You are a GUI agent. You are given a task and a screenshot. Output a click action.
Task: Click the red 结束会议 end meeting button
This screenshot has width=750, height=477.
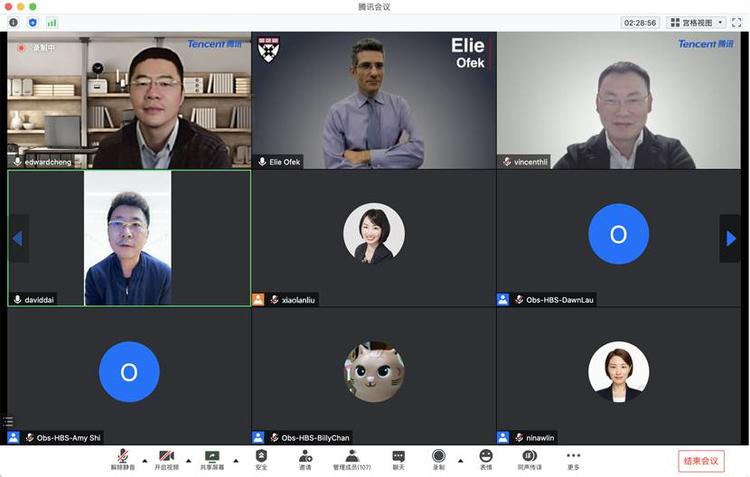tap(701, 461)
